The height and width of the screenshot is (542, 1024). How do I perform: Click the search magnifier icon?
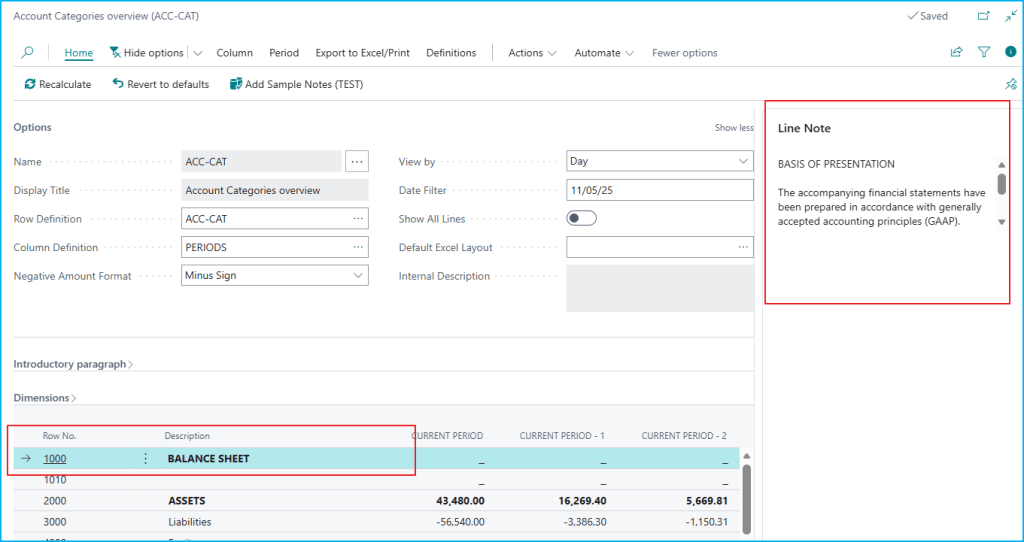(x=28, y=53)
